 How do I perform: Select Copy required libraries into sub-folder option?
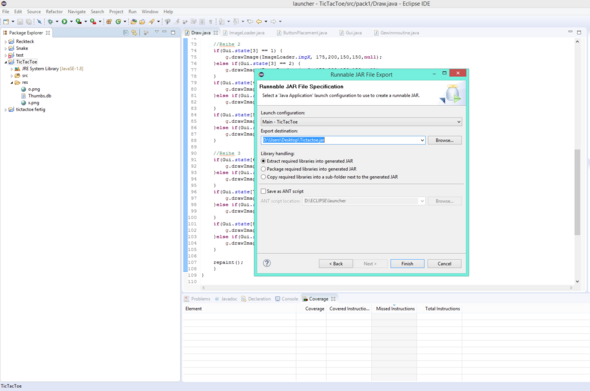pyautogui.click(x=263, y=177)
